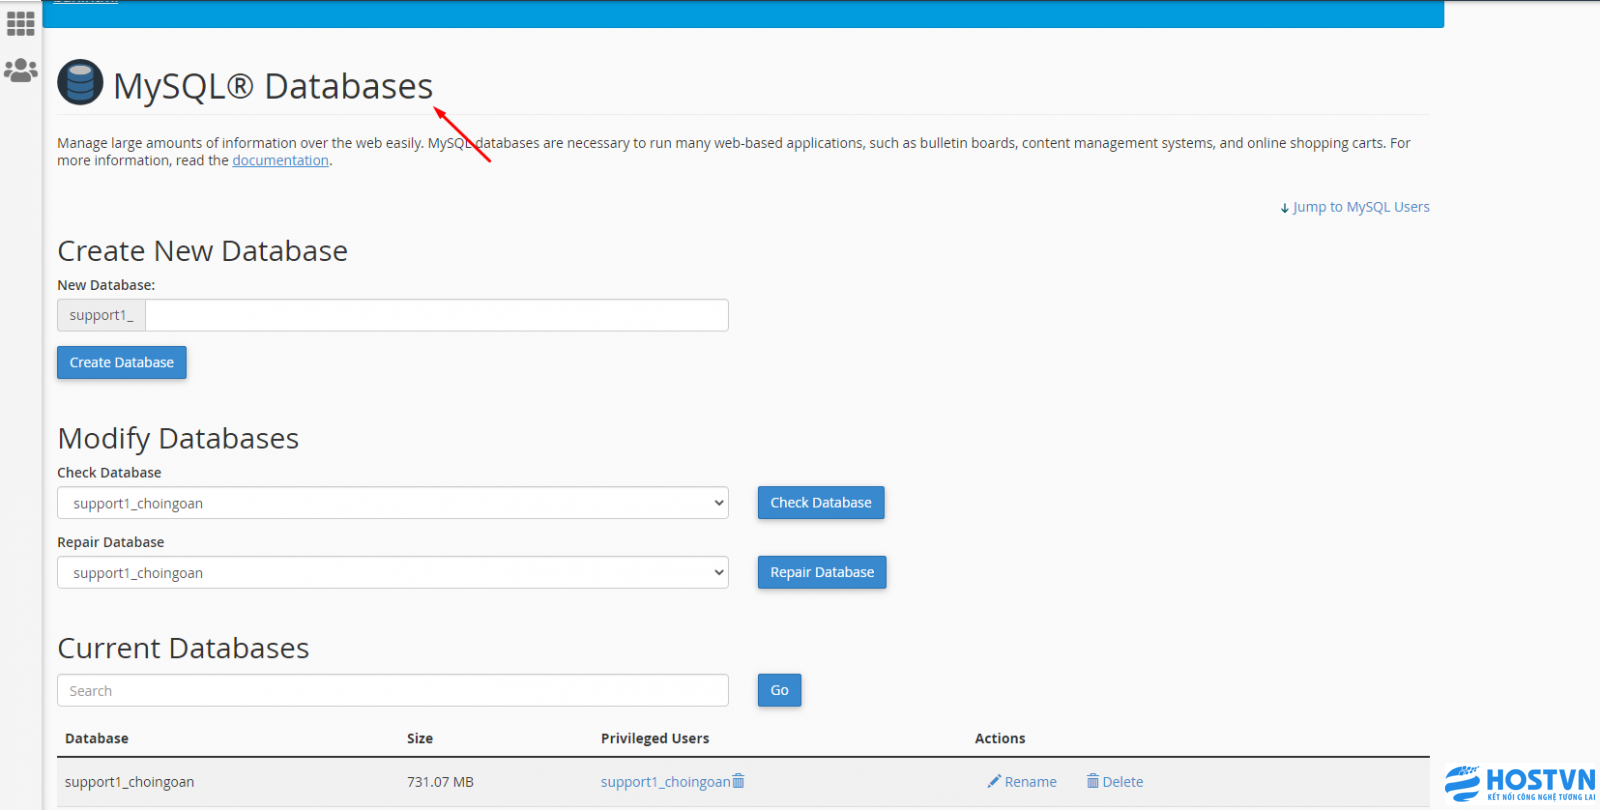Focus the New Database name field
The image size is (1600, 810).
tap(437, 315)
